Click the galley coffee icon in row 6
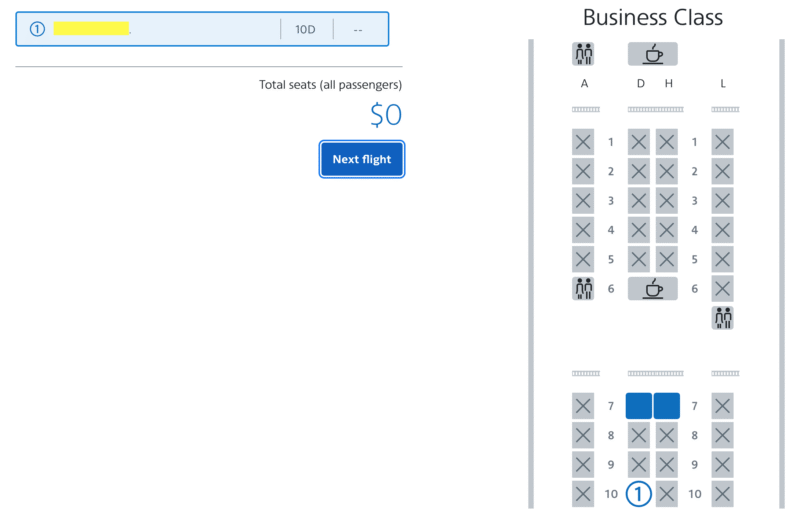This screenshot has width=800, height=517. (x=652, y=289)
